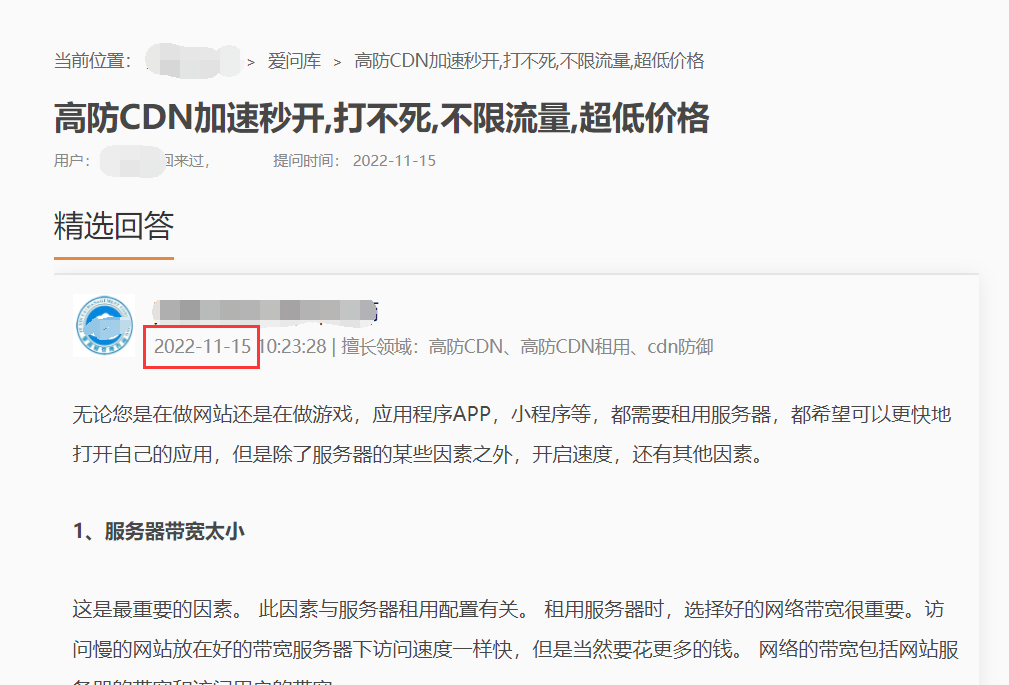This screenshot has height=685, width=1009.
Task: Select the 精选回答 tab heading
Action: tap(114, 226)
